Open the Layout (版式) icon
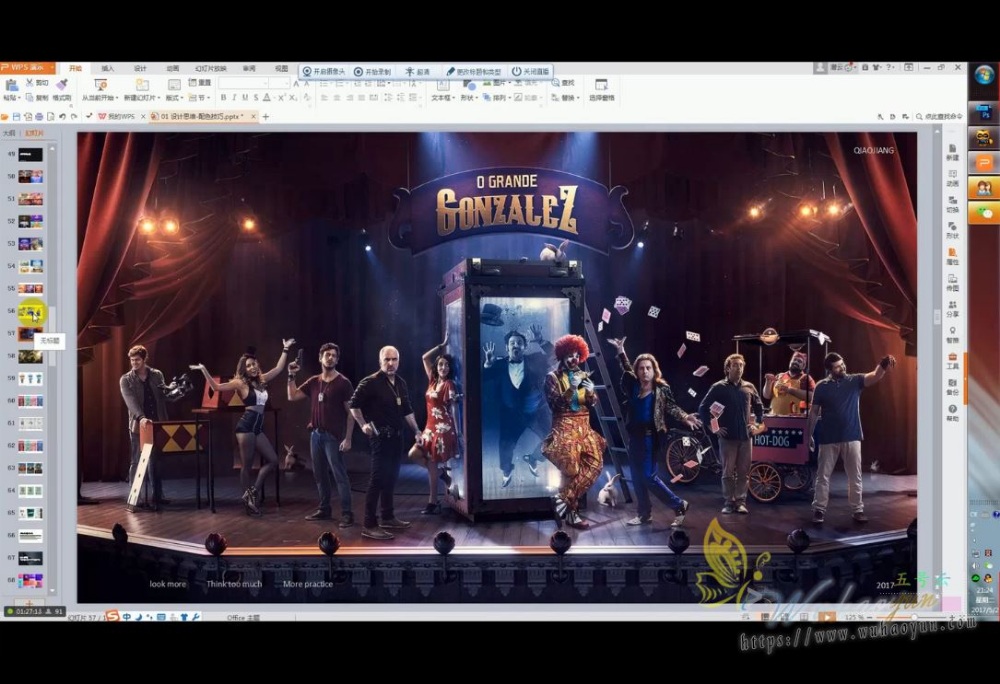This screenshot has height=684, width=1000. [x=173, y=85]
